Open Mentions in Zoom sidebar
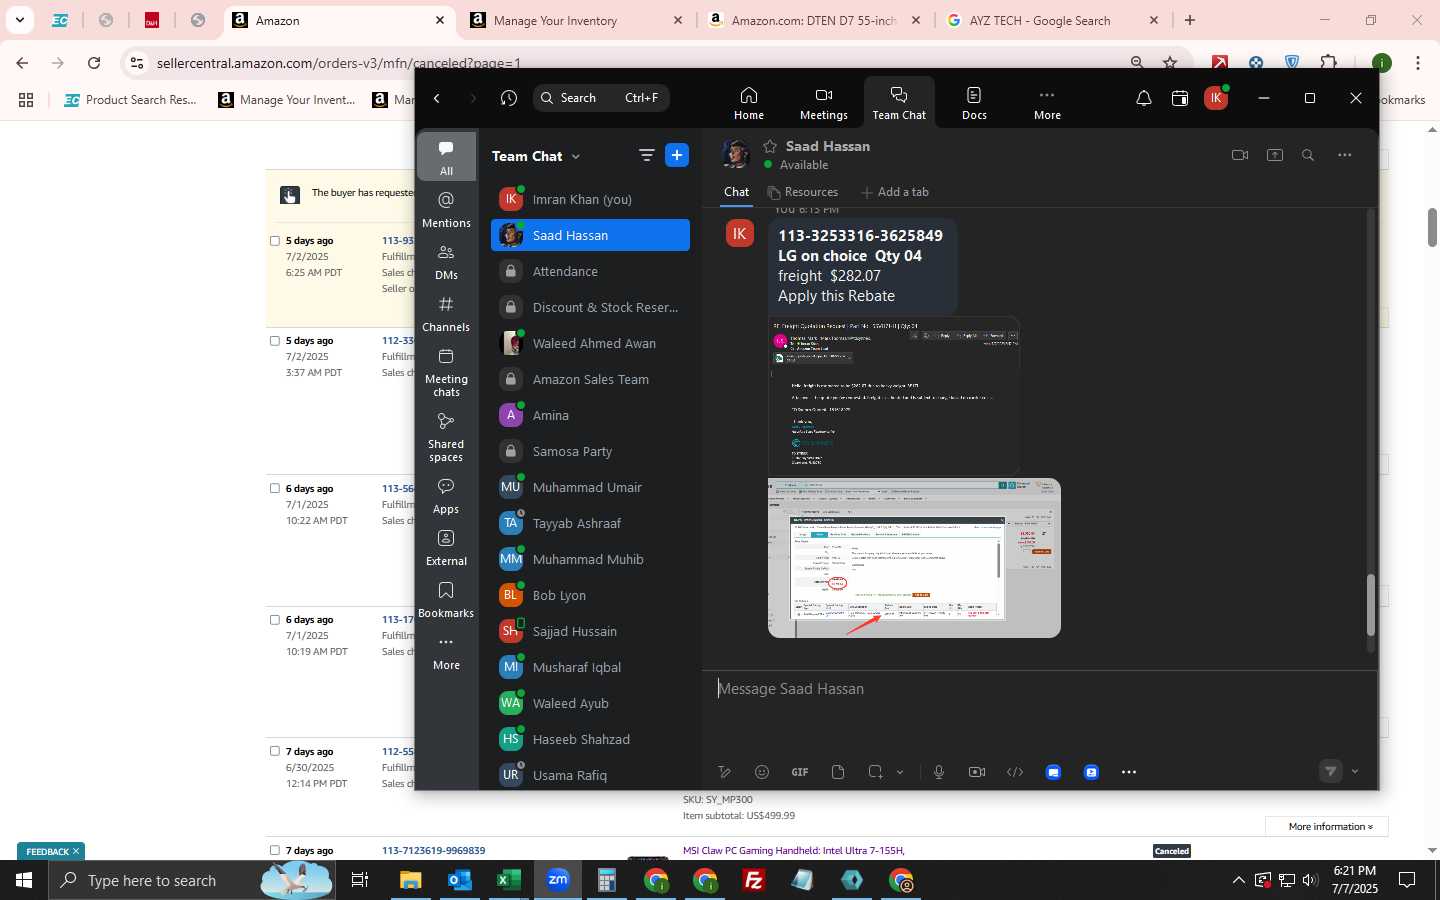This screenshot has height=900, width=1440. pyautogui.click(x=446, y=210)
